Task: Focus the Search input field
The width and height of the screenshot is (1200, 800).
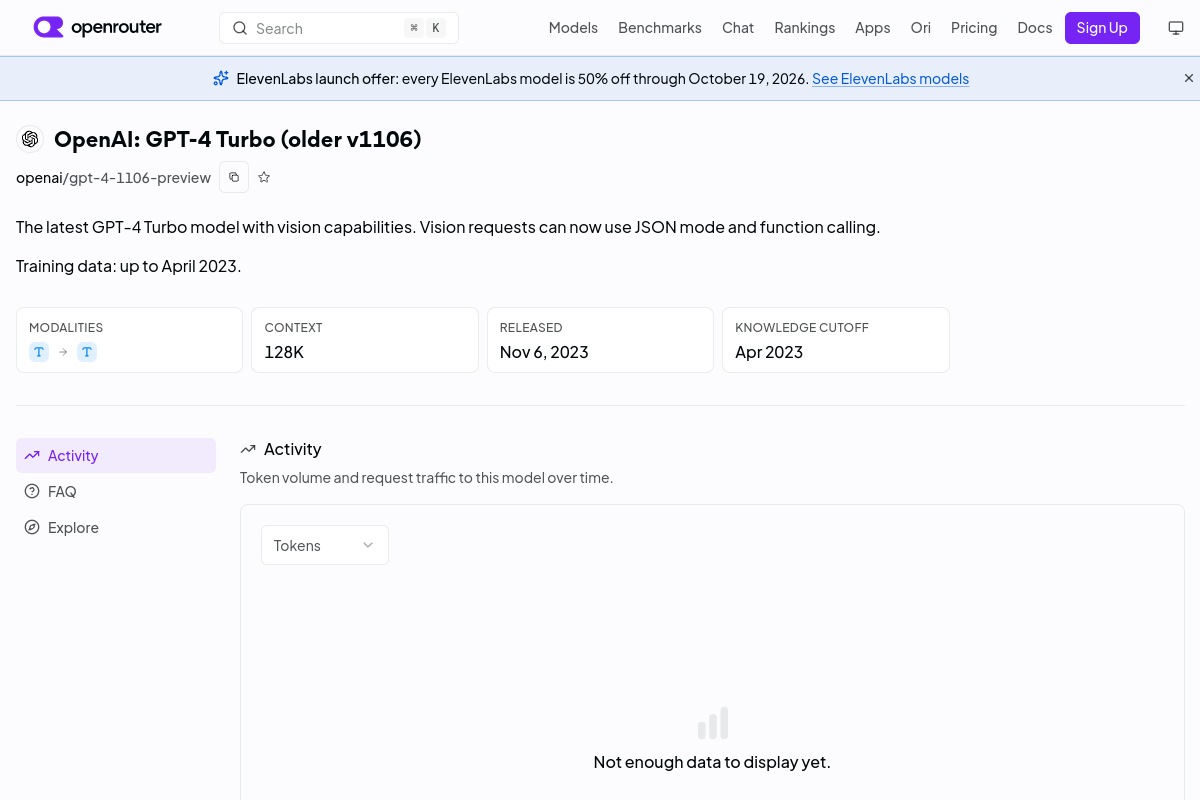Action: click(x=339, y=28)
